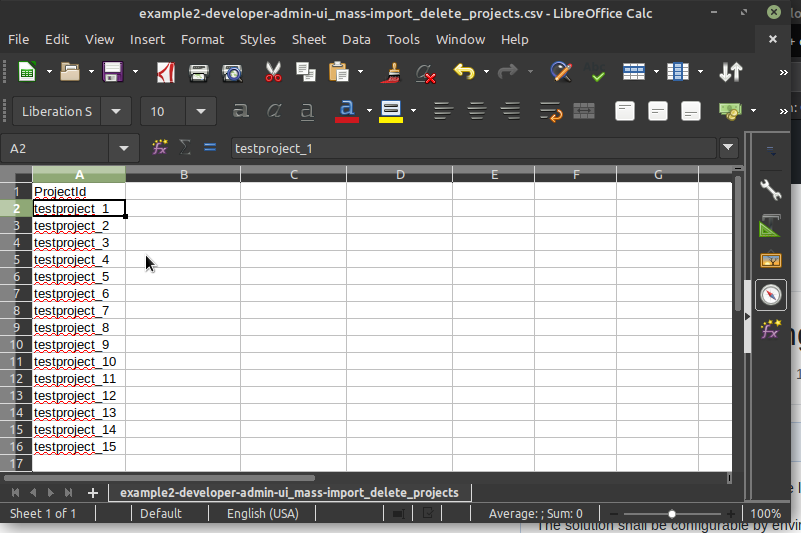Screen dimensions: 801x533
Task: Open Find & Replace
Action: click(561, 72)
